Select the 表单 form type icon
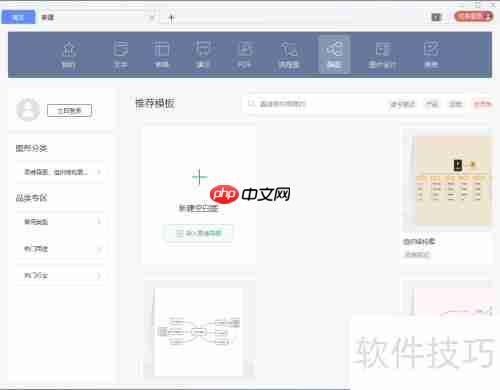500x390 pixels. point(431,55)
